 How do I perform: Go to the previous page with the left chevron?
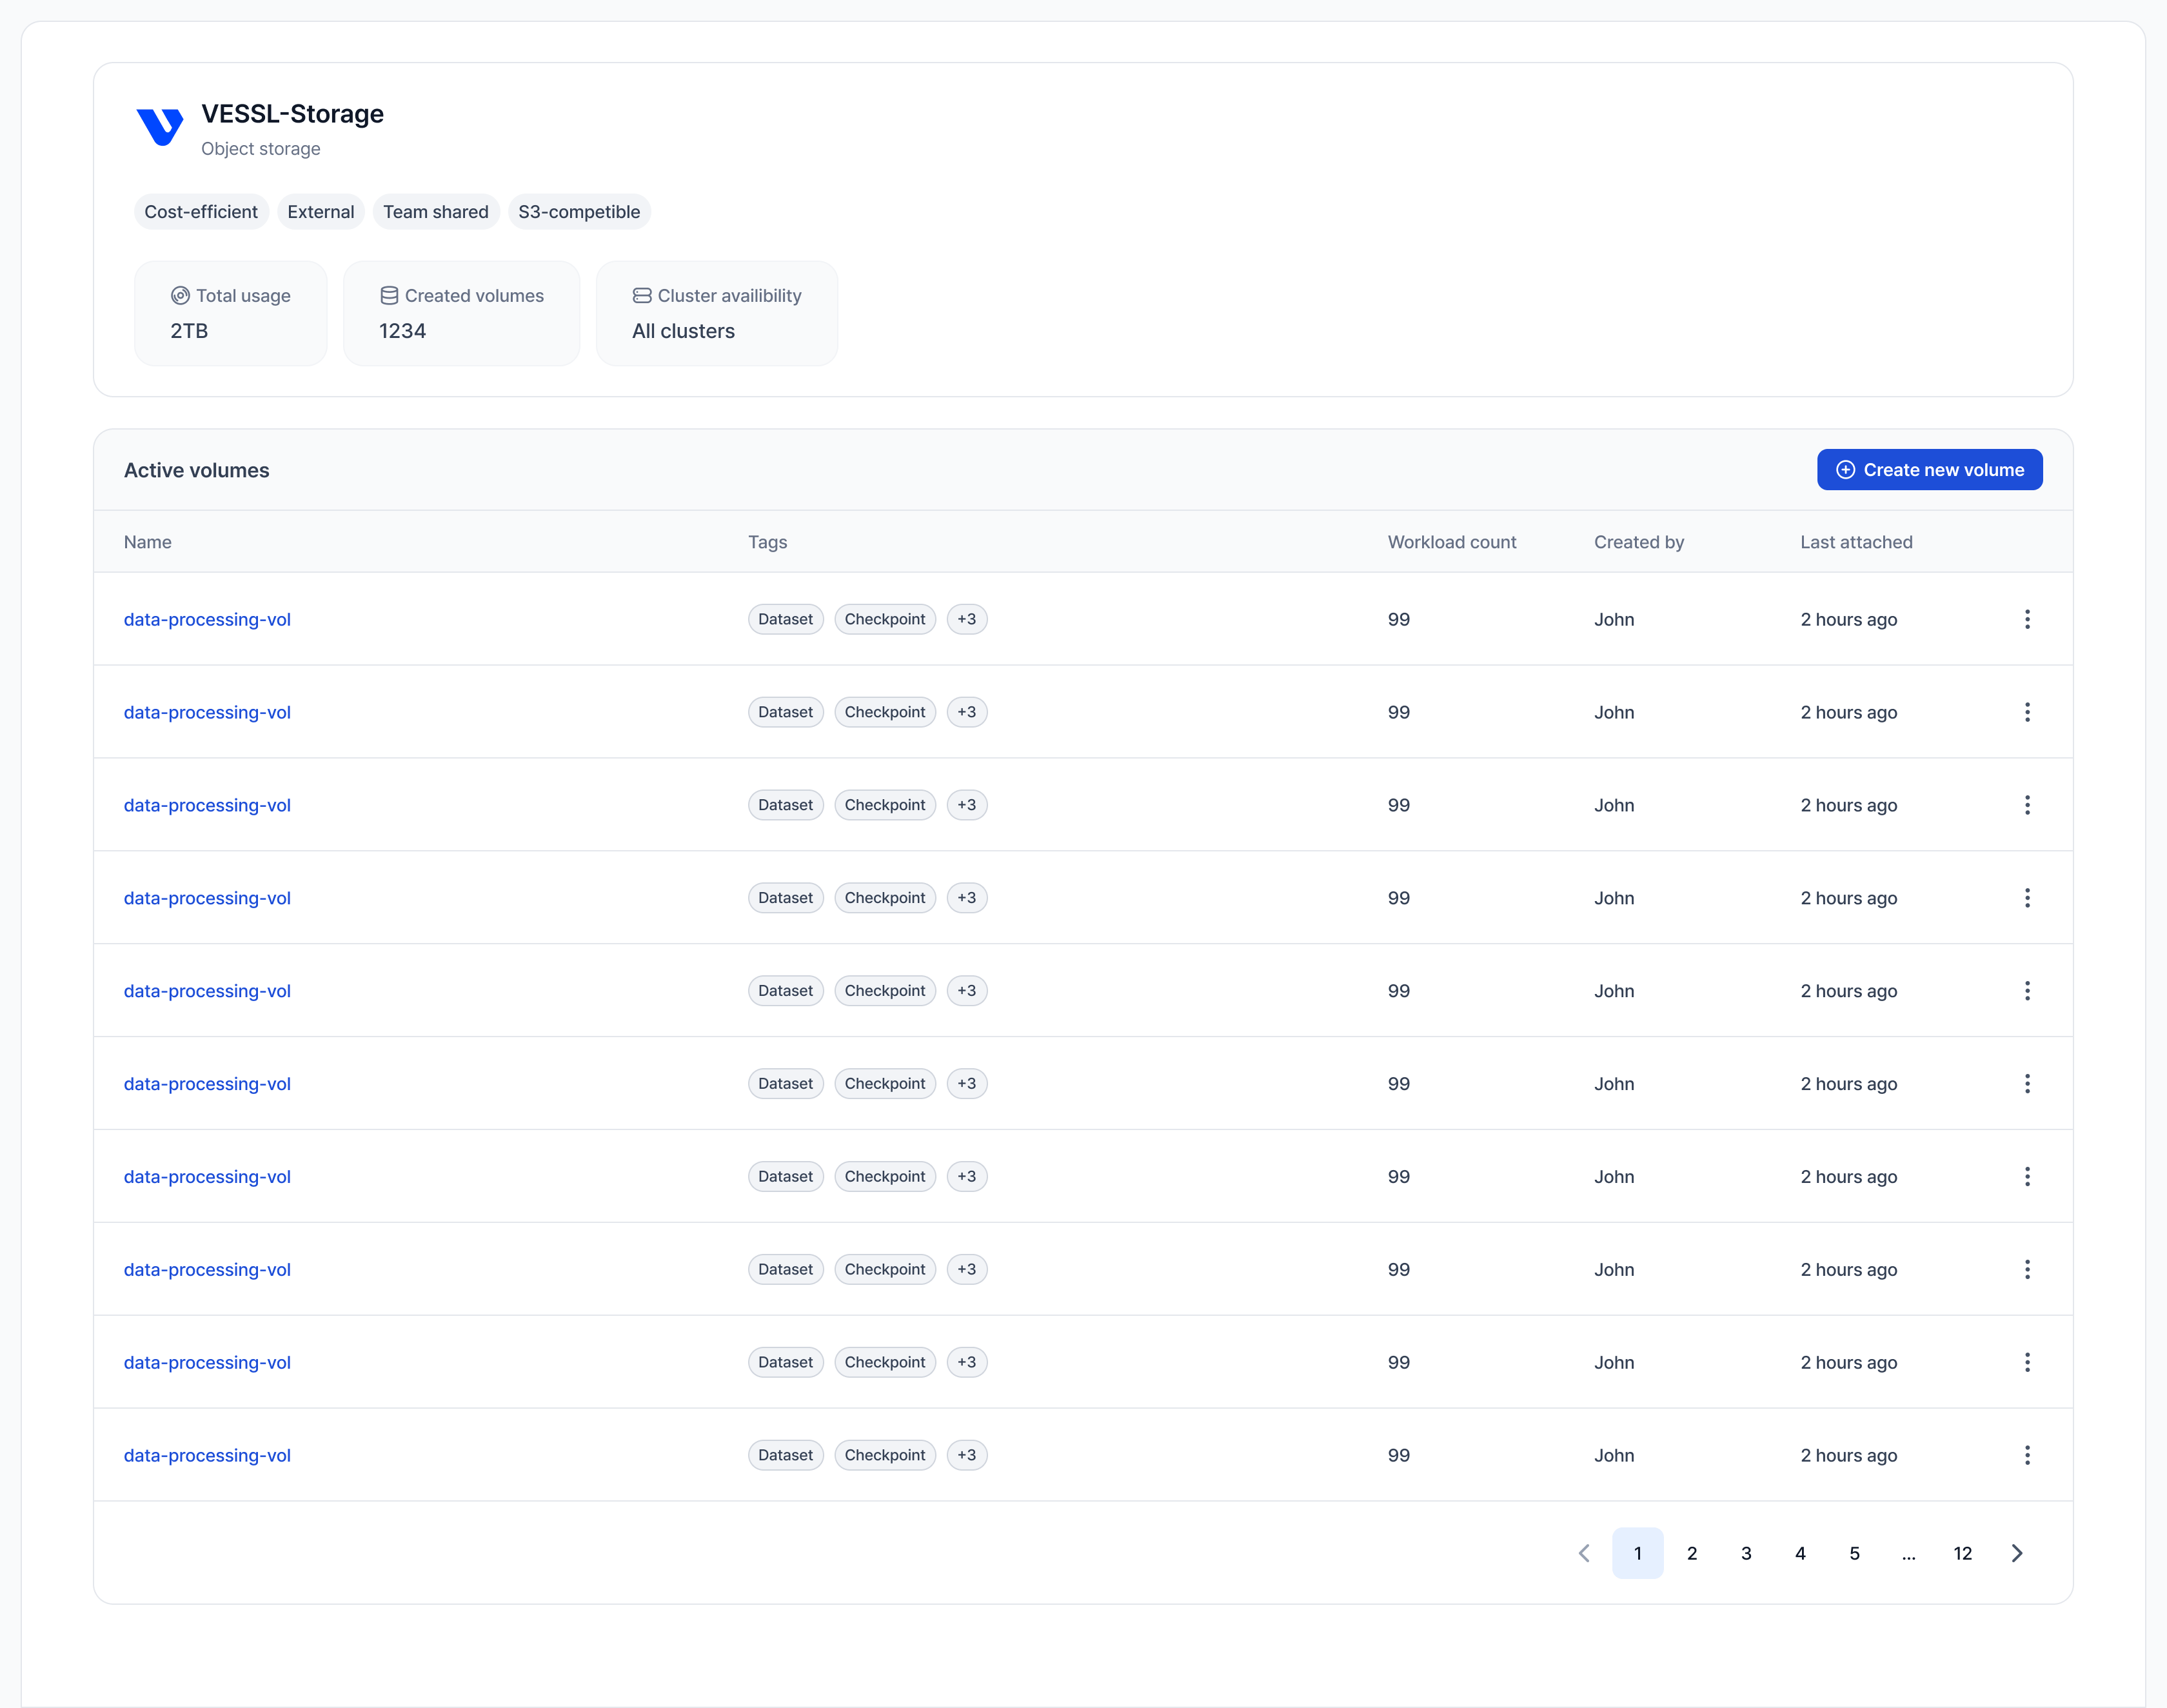click(1584, 1553)
